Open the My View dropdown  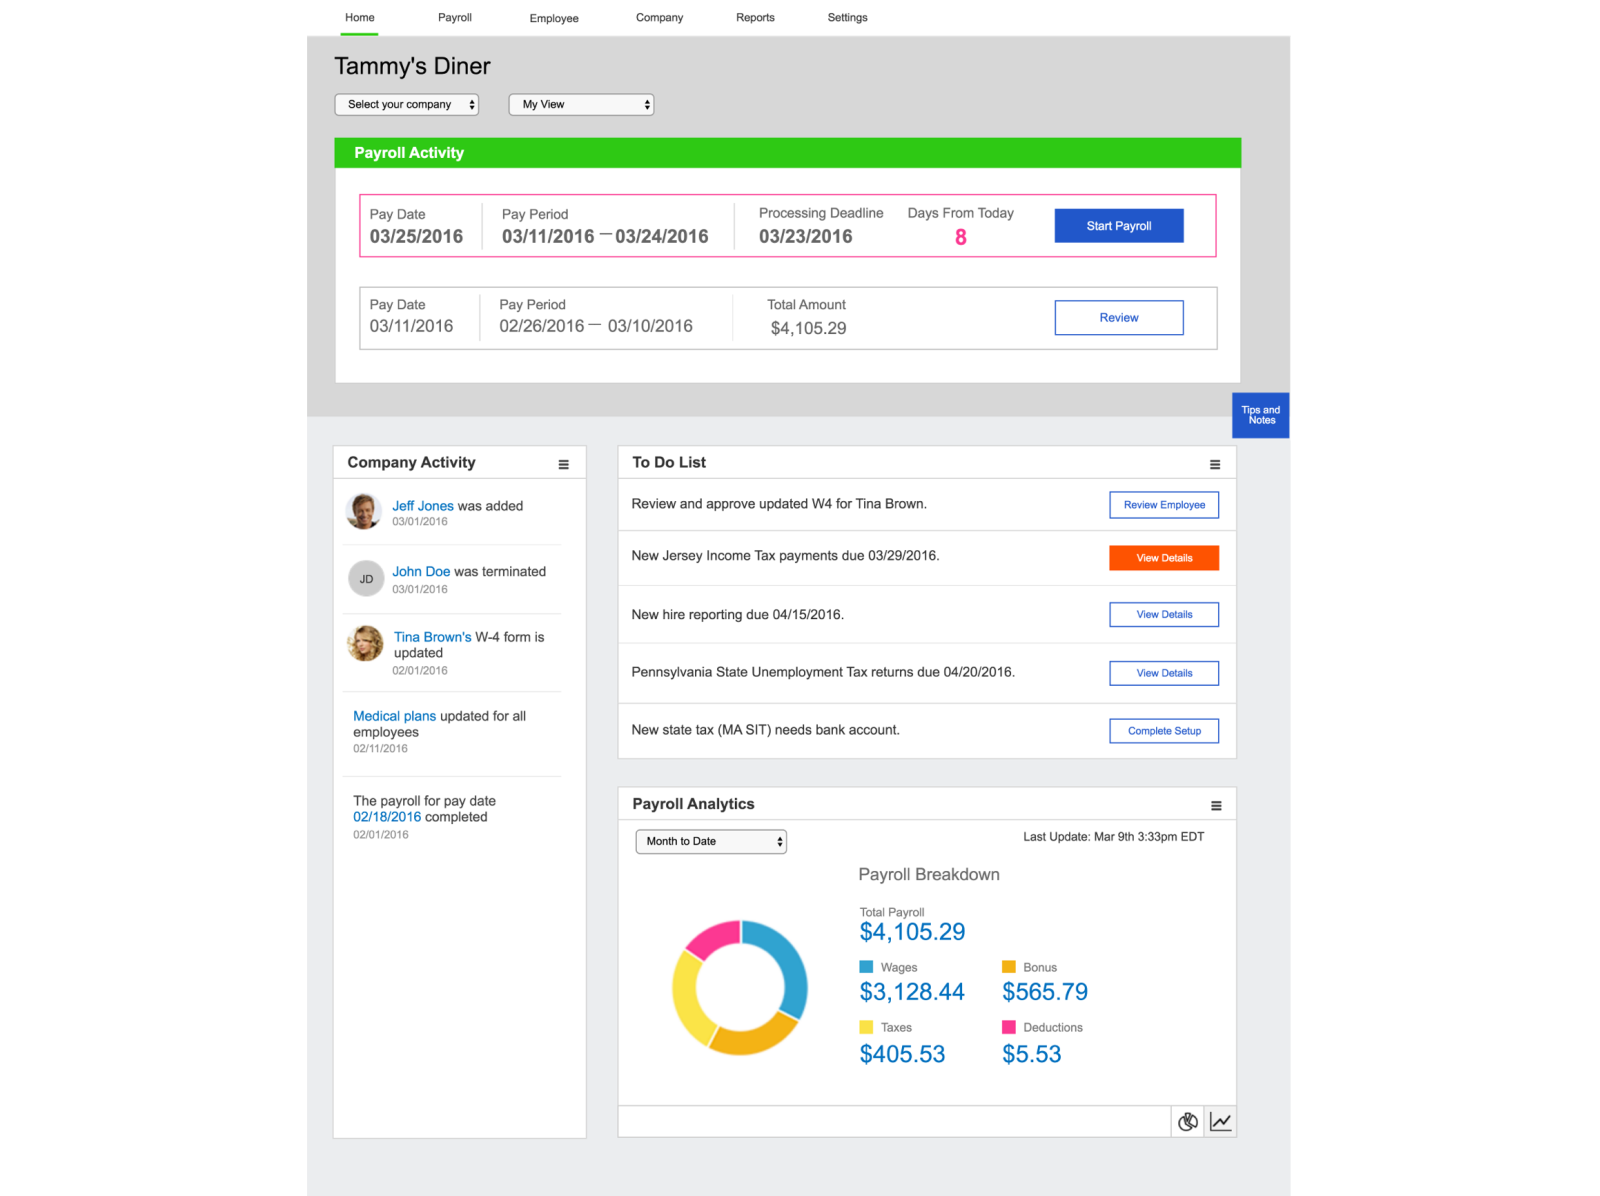tap(580, 104)
